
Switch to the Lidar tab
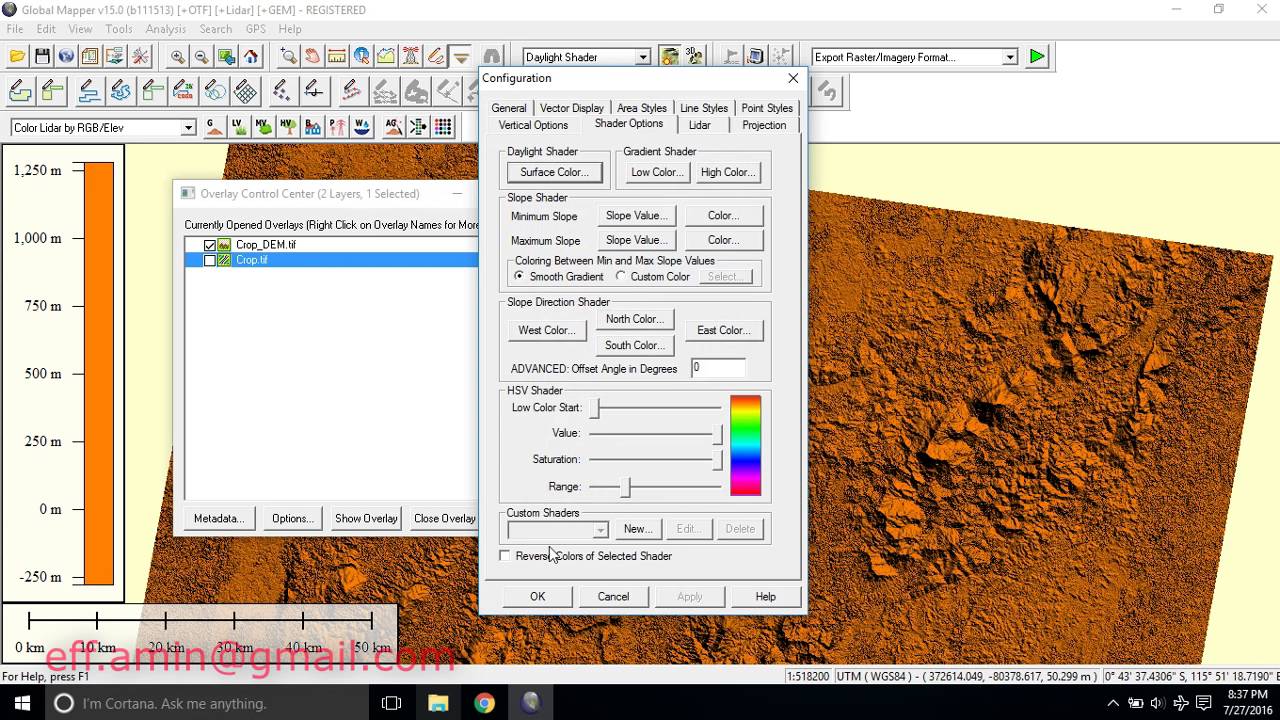pos(699,125)
